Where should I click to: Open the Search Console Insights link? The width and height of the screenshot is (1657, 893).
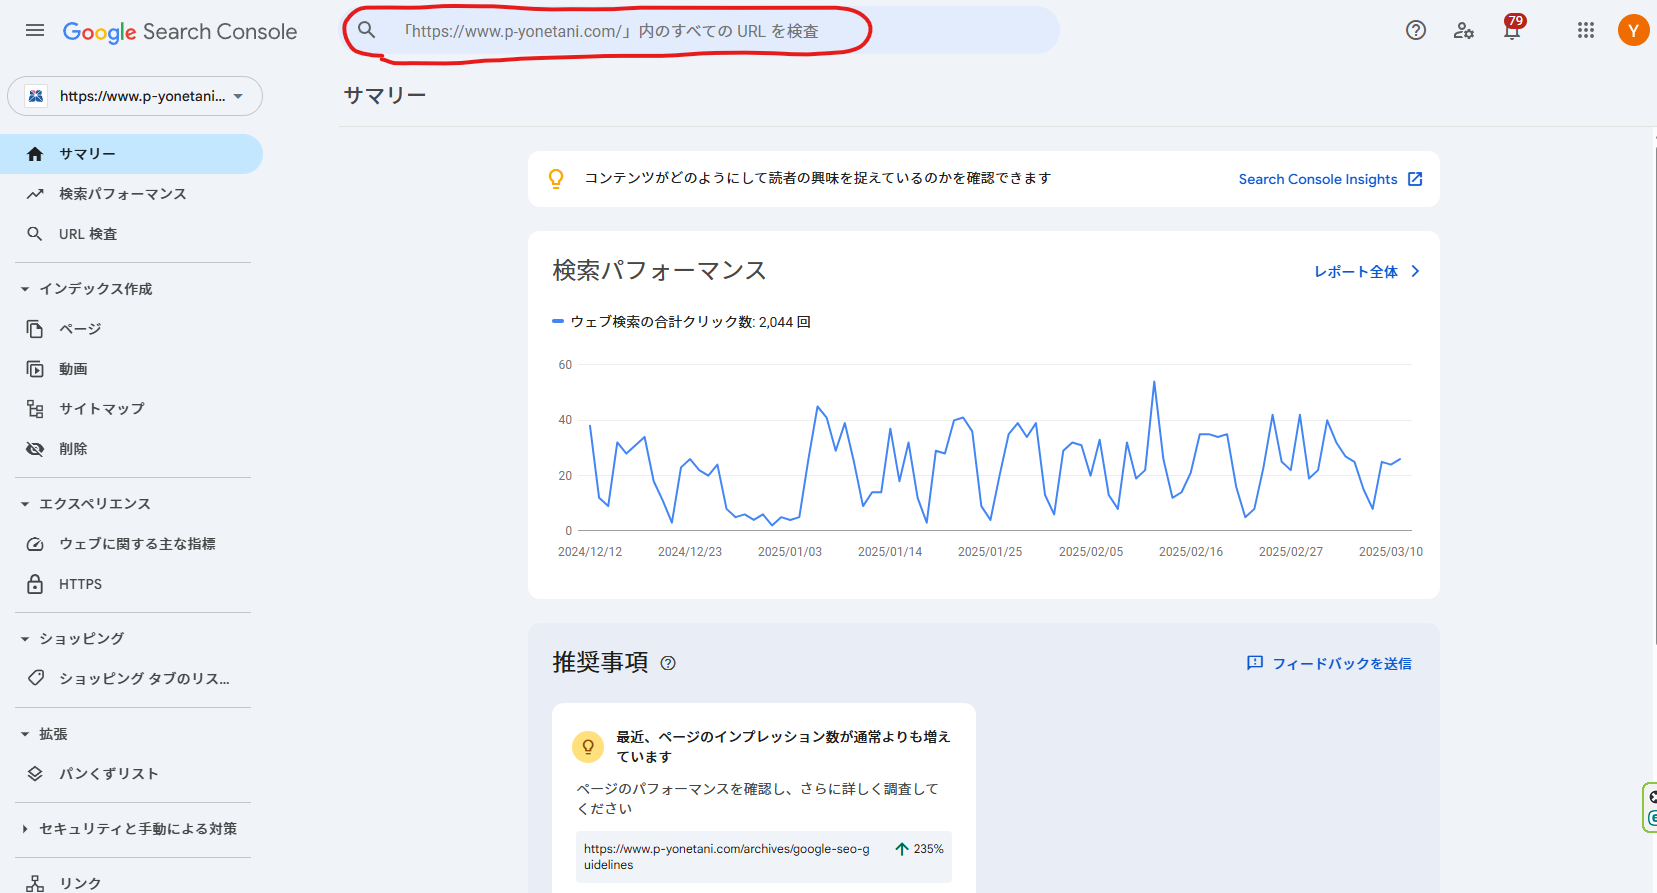coord(1329,179)
